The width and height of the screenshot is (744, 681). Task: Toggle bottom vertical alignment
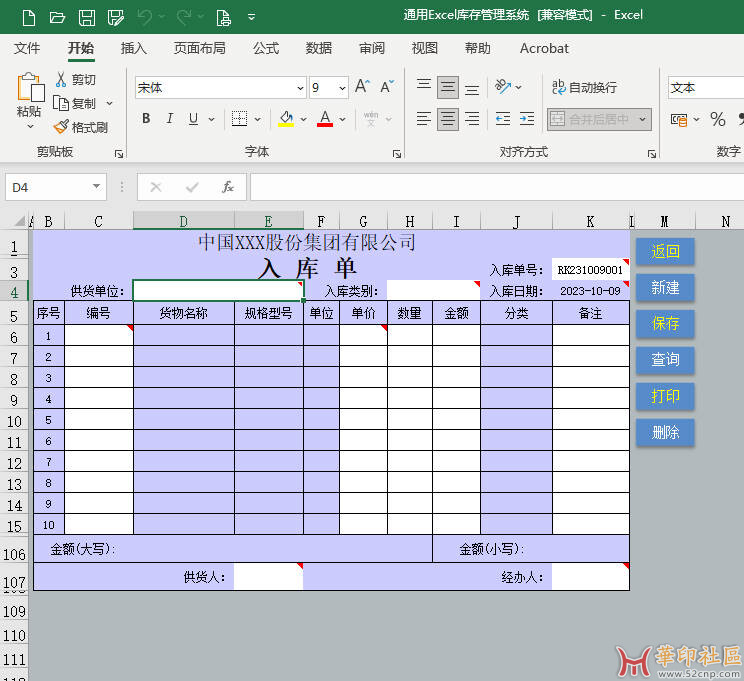[x=472, y=89]
